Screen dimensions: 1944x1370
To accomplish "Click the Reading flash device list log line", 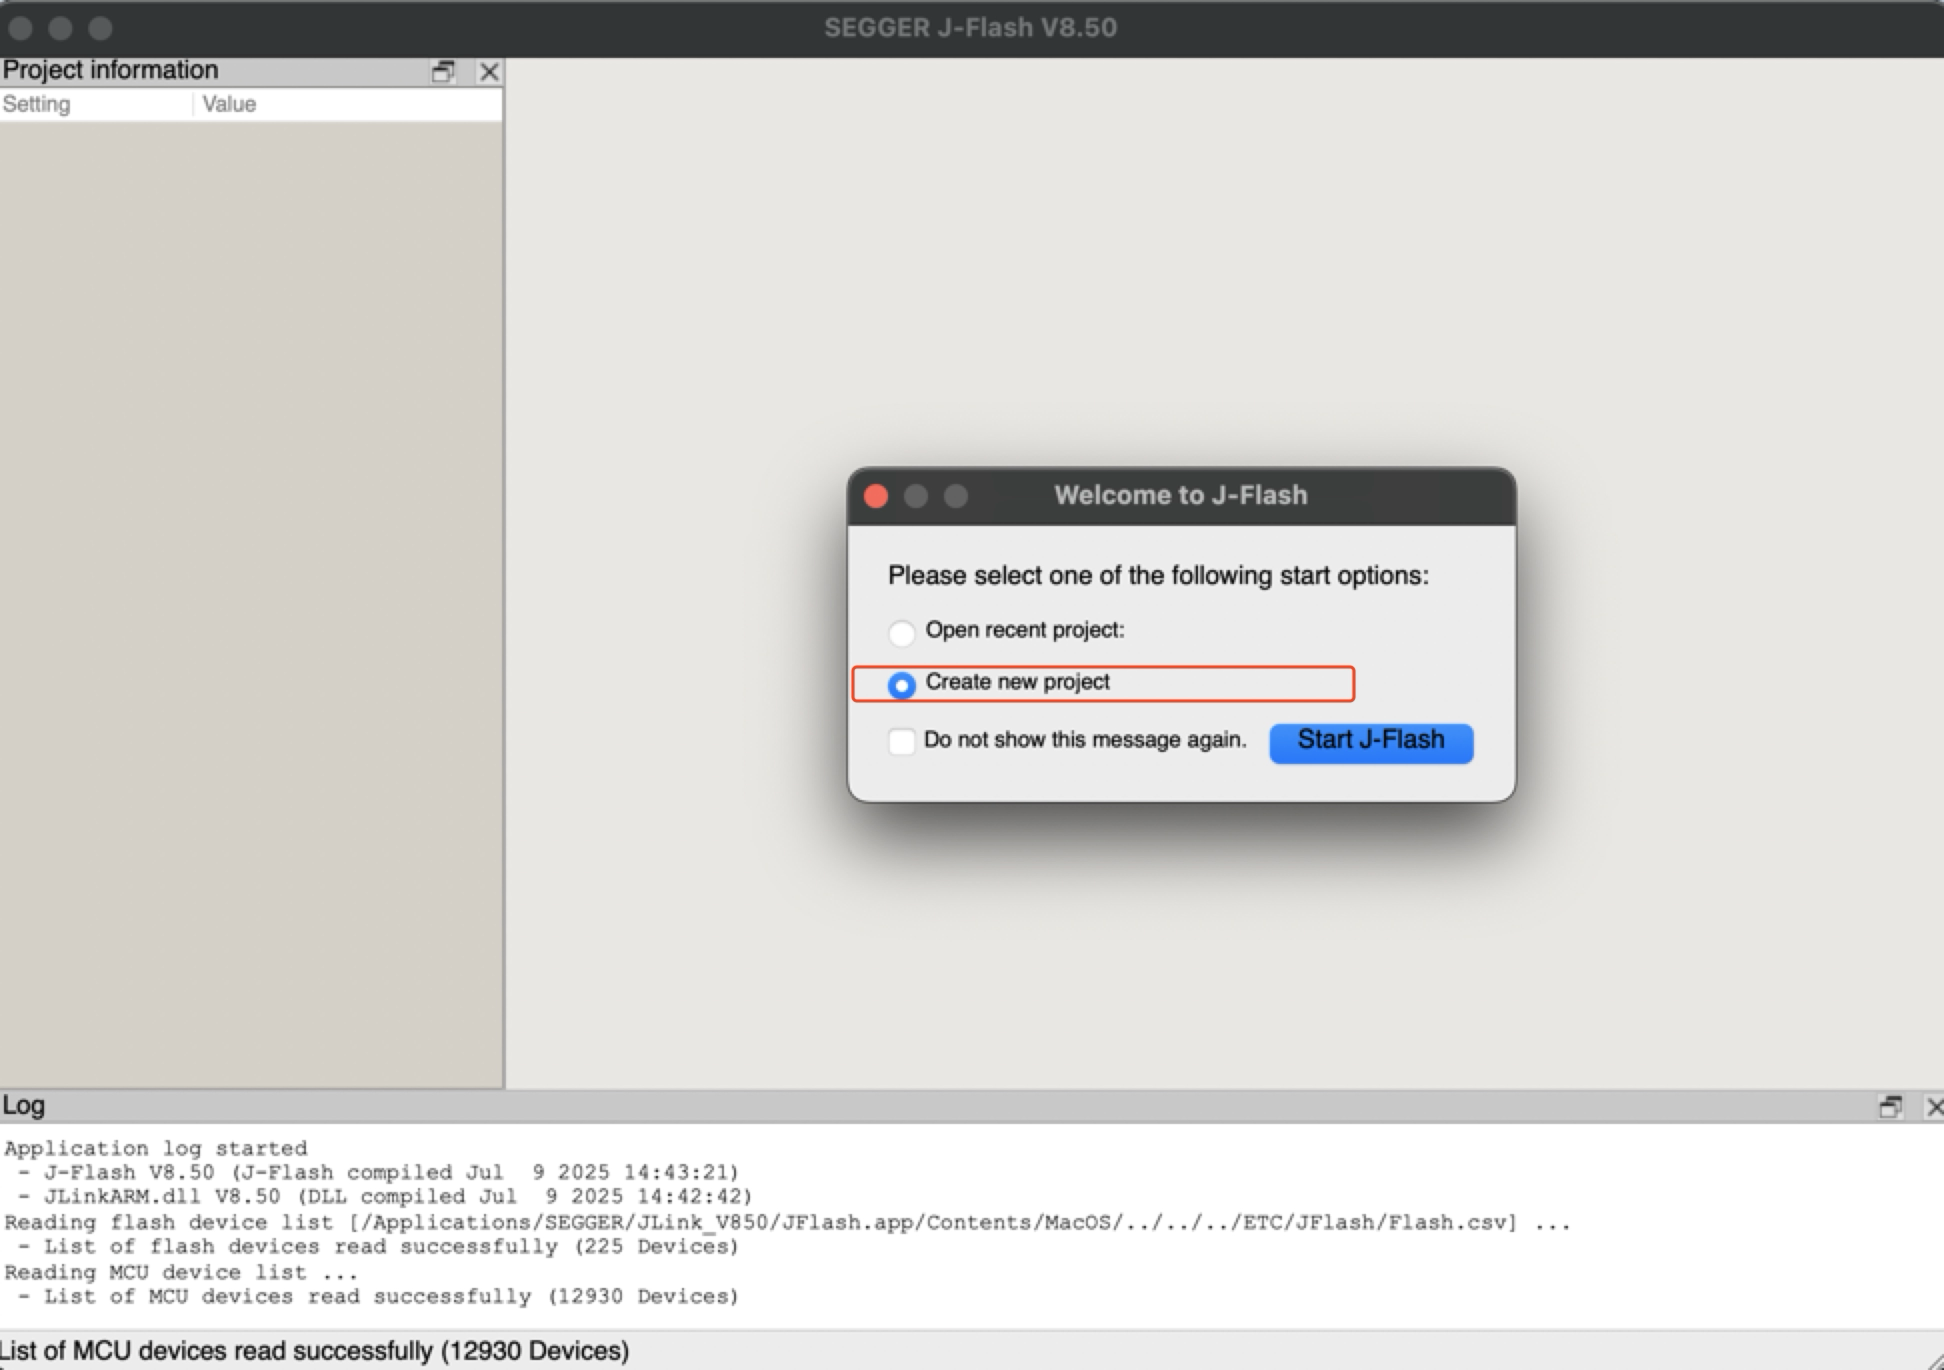I will coord(787,1222).
